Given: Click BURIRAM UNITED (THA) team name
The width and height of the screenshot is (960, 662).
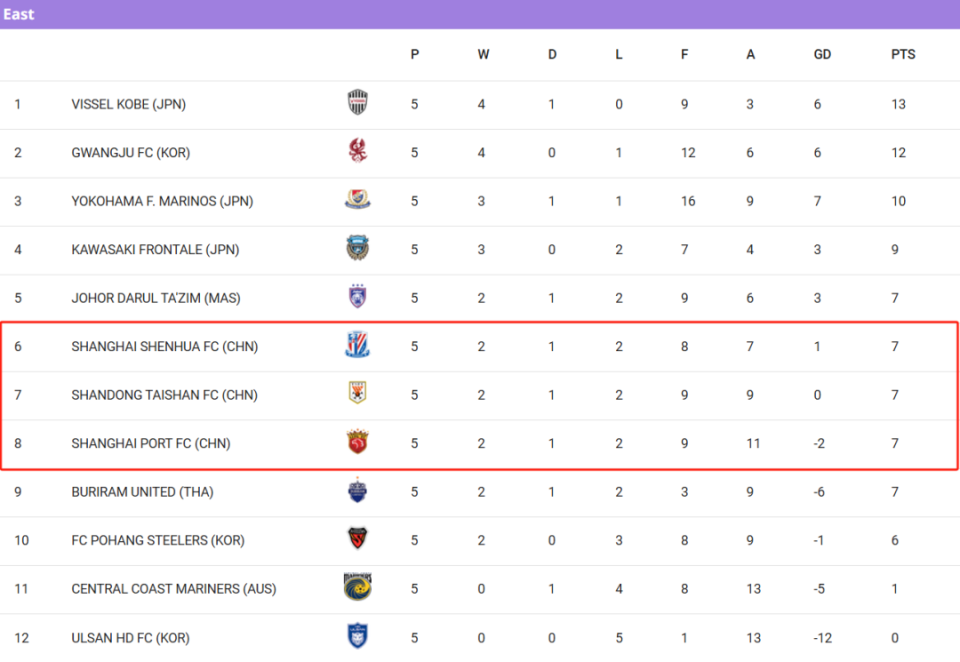Looking at the screenshot, I should point(141,492).
